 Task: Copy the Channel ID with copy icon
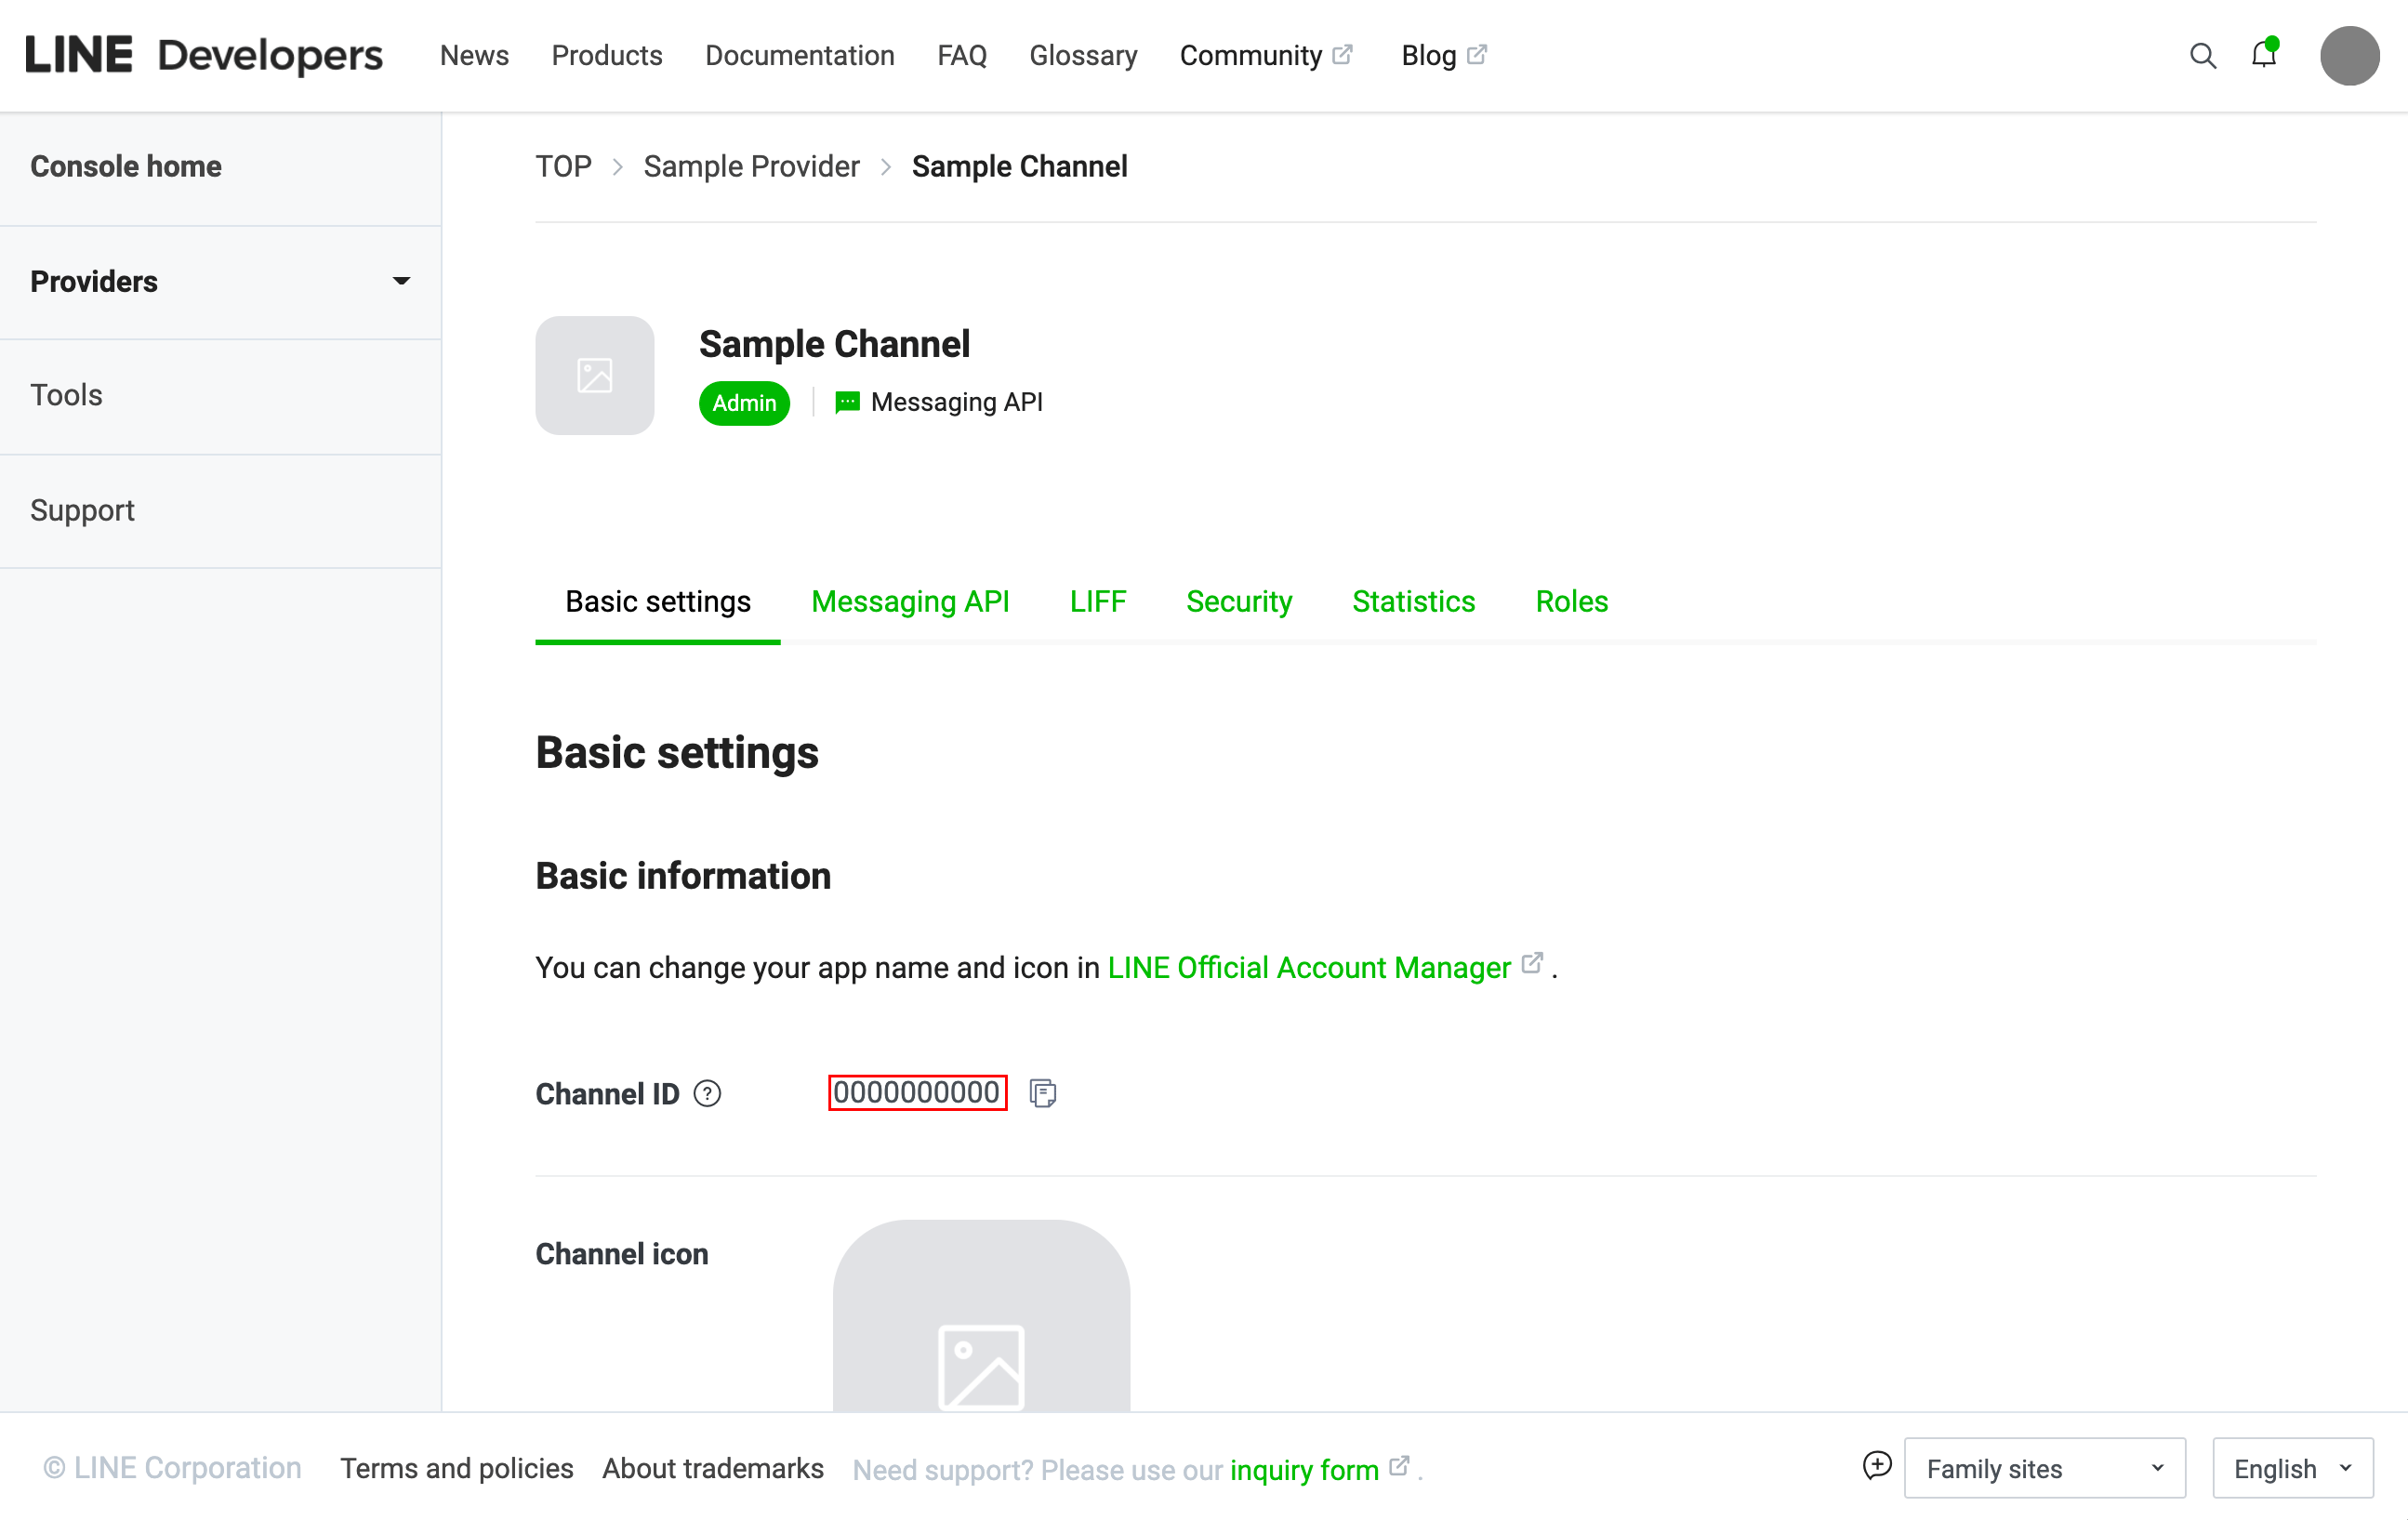[1043, 1093]
